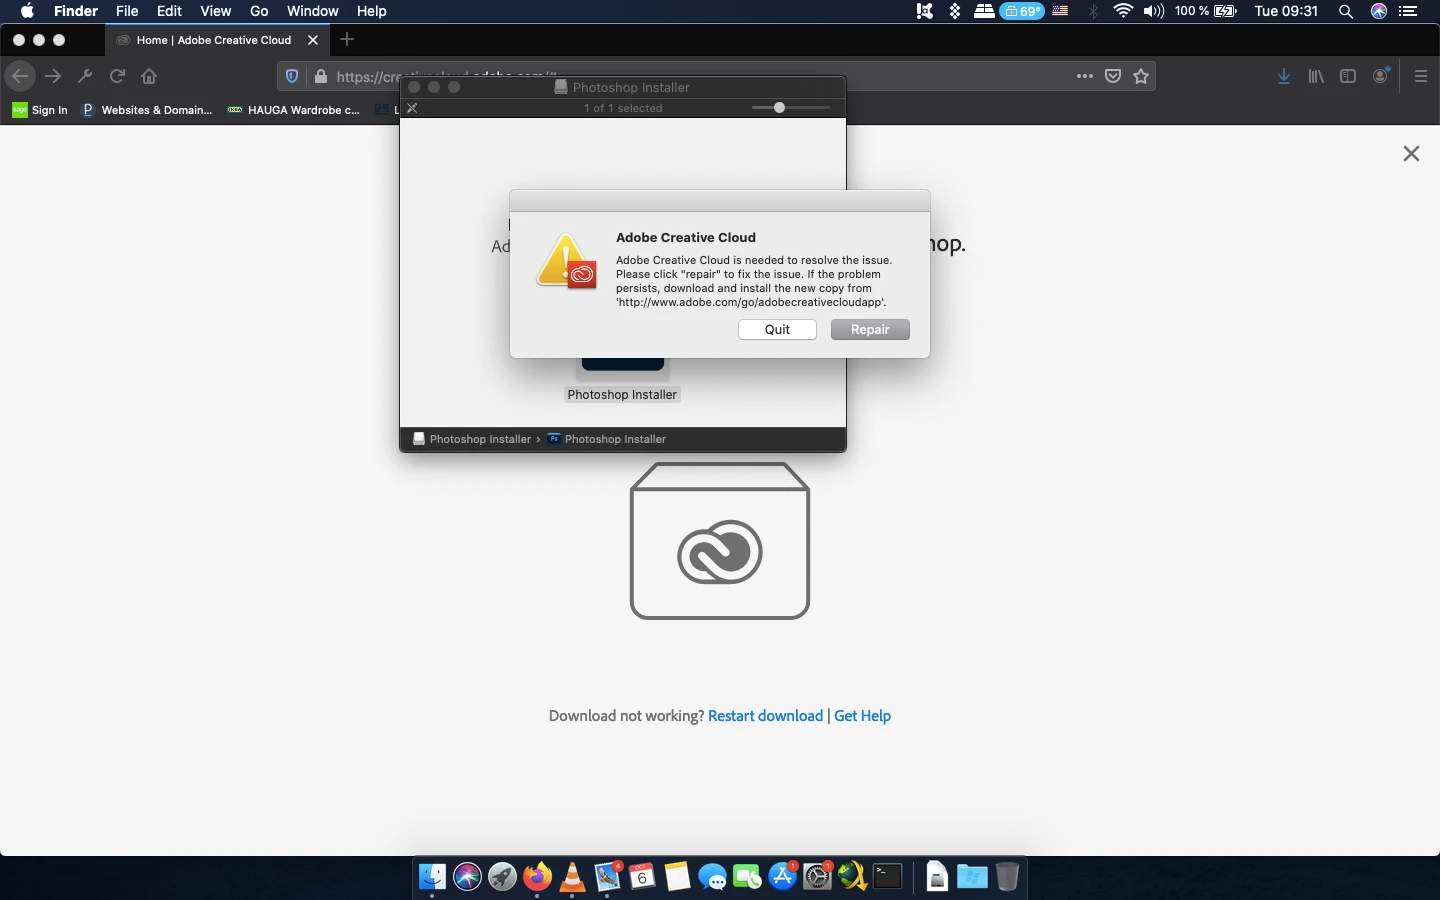Viewport: 1440px width, 900px height.
Task: Open the Sign In bookmark
Action: (x=40, y=110)
